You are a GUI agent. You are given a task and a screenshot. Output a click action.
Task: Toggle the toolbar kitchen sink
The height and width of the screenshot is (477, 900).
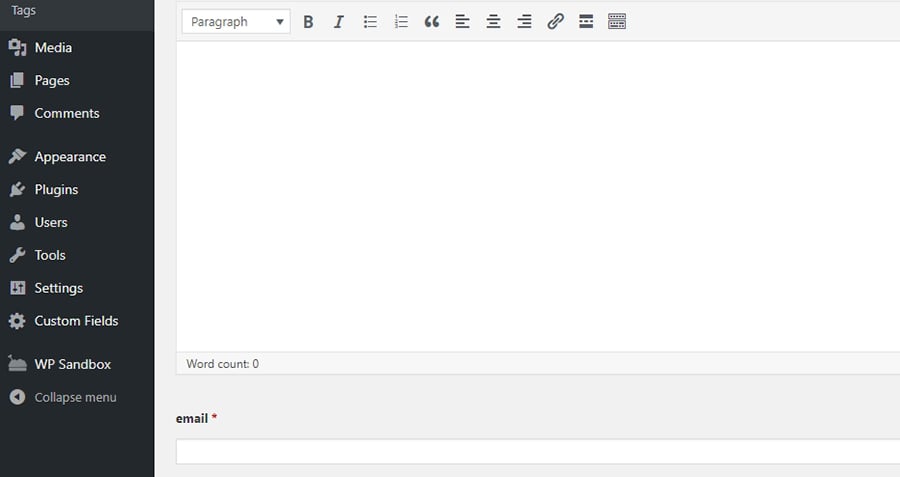(617, 22)
